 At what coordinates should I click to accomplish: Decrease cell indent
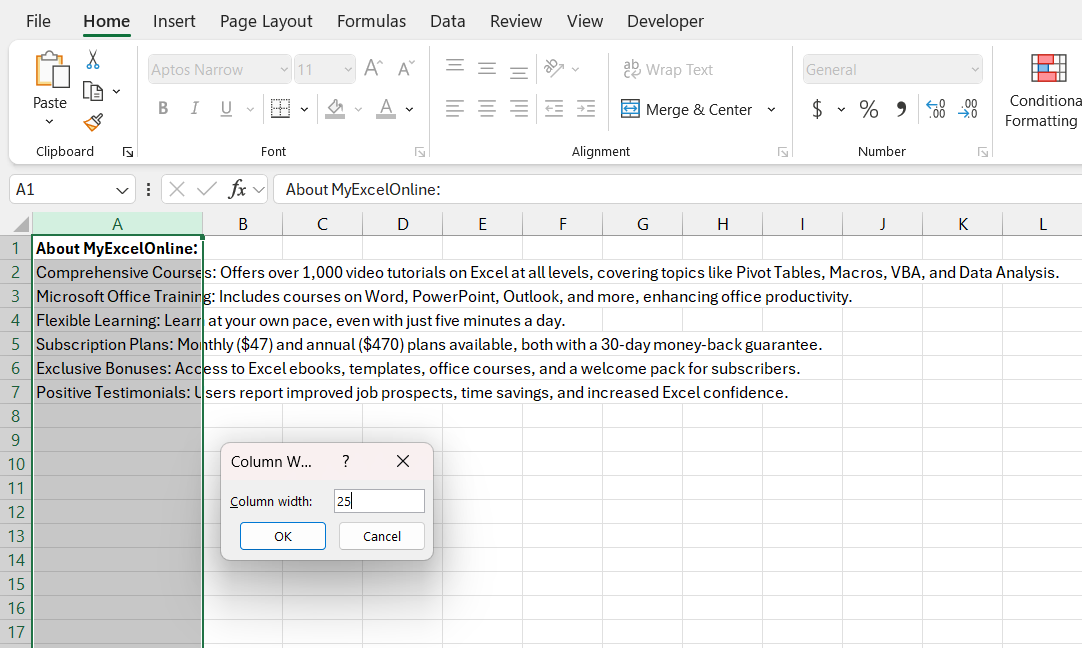tap(554, 108)
